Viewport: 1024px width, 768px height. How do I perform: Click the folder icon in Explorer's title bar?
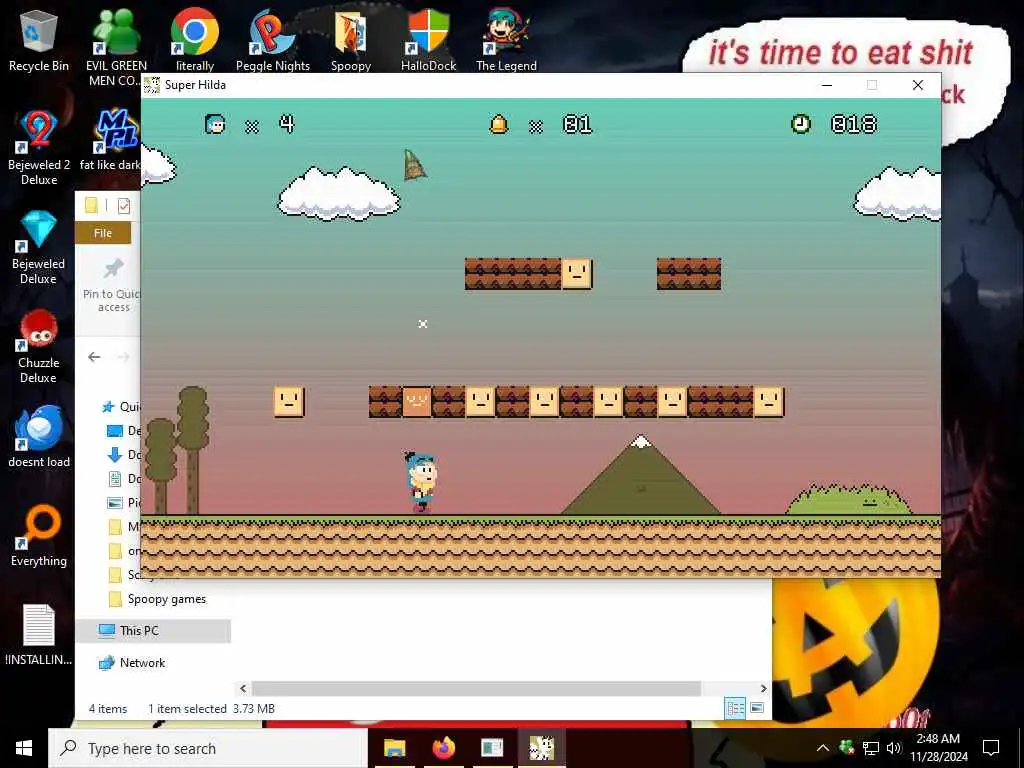click(x=91, y=206)
